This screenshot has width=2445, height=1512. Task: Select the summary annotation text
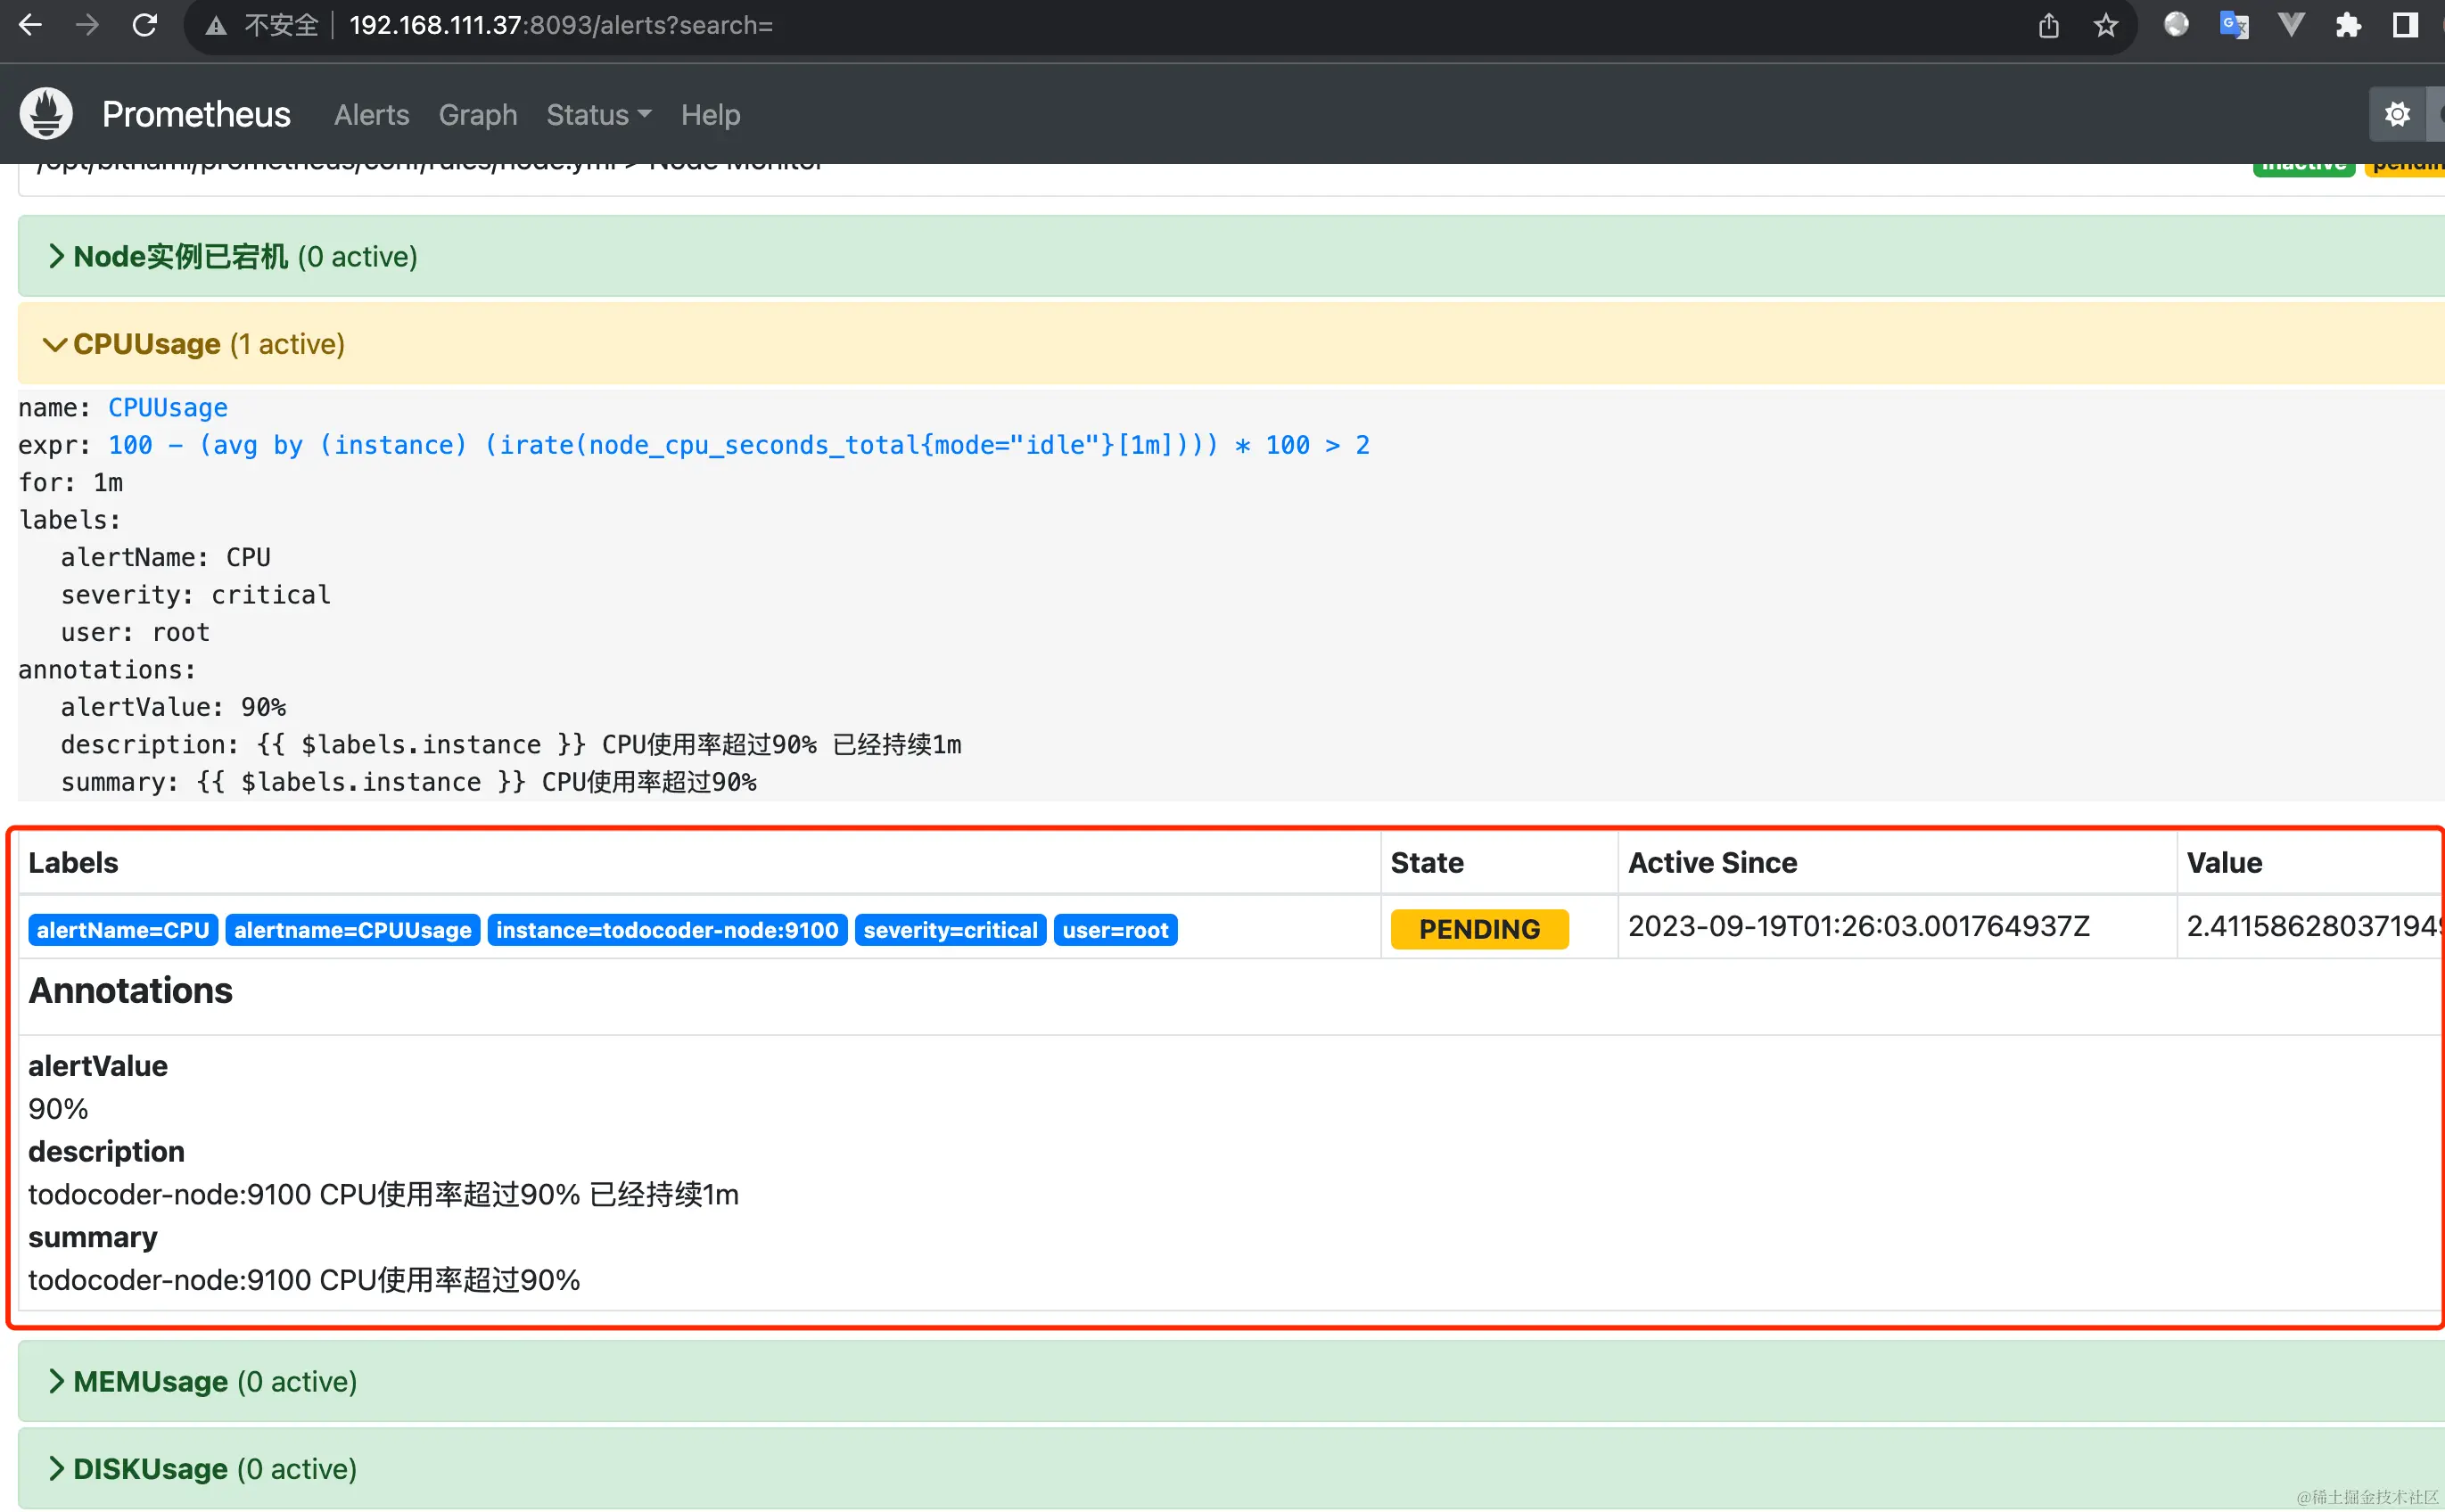click(x=304, y=1280)
